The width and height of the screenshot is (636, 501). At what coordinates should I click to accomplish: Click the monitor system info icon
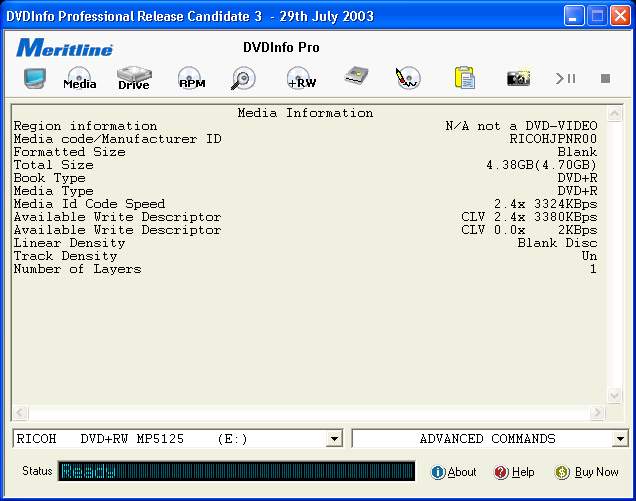[x=35, y=78]
